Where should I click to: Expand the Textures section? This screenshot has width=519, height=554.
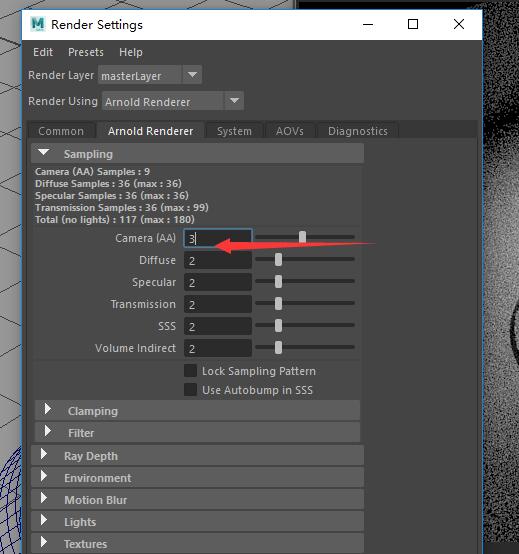pyautogui.click(x=197, y=543)
